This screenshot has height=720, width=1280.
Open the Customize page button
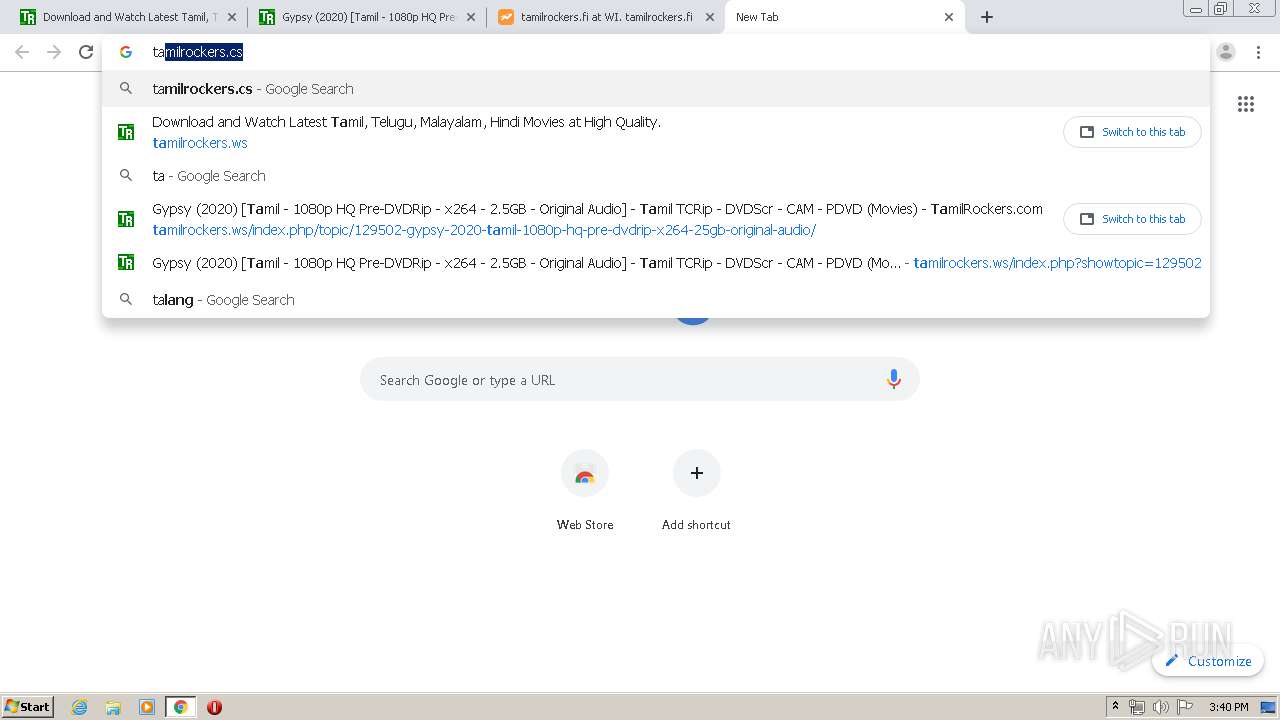point(1208,661)
